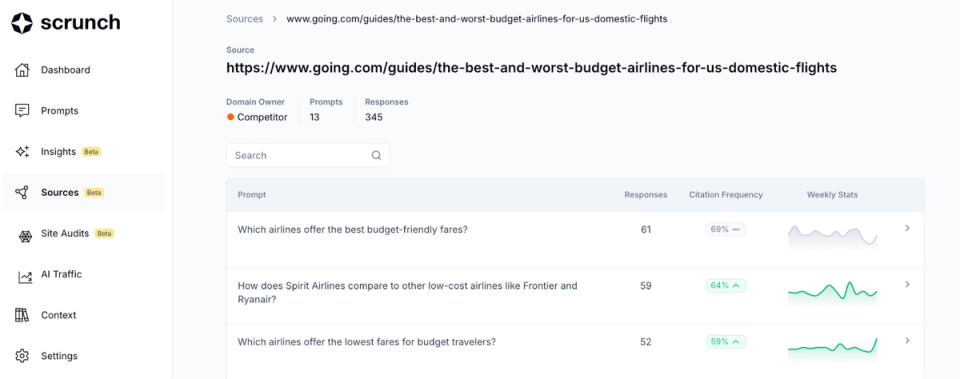Click the Scrunch logo icon
This screenshot has height=379, width=960.
(x=22, y=23)
